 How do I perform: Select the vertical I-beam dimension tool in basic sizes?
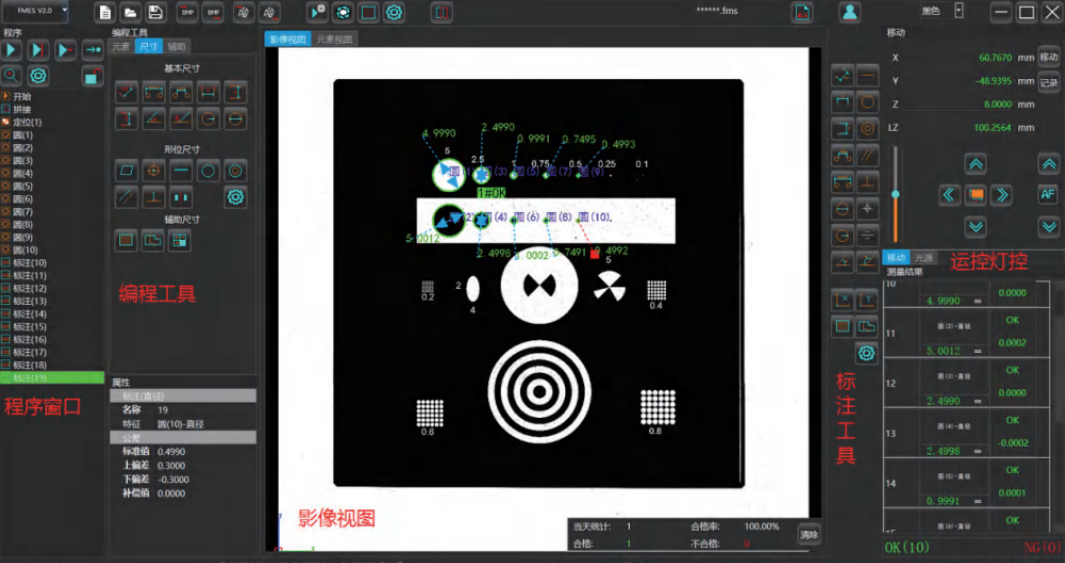tap(236, 92)
